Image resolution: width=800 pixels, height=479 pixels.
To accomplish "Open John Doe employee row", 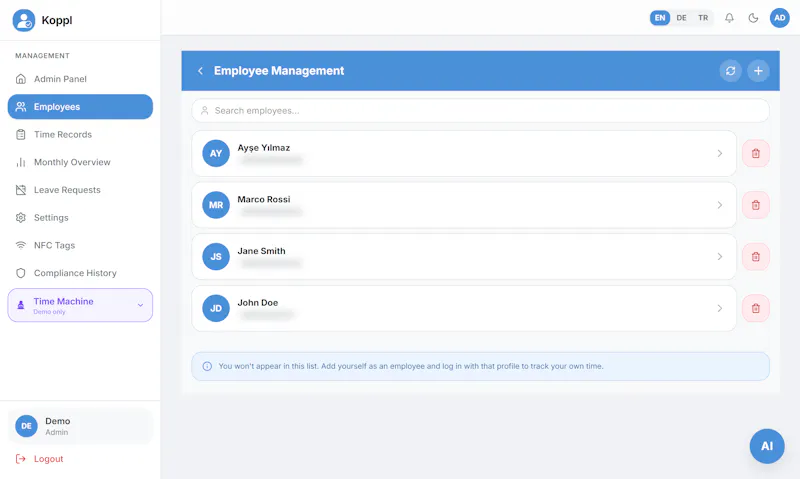I will tap(464, 309).
